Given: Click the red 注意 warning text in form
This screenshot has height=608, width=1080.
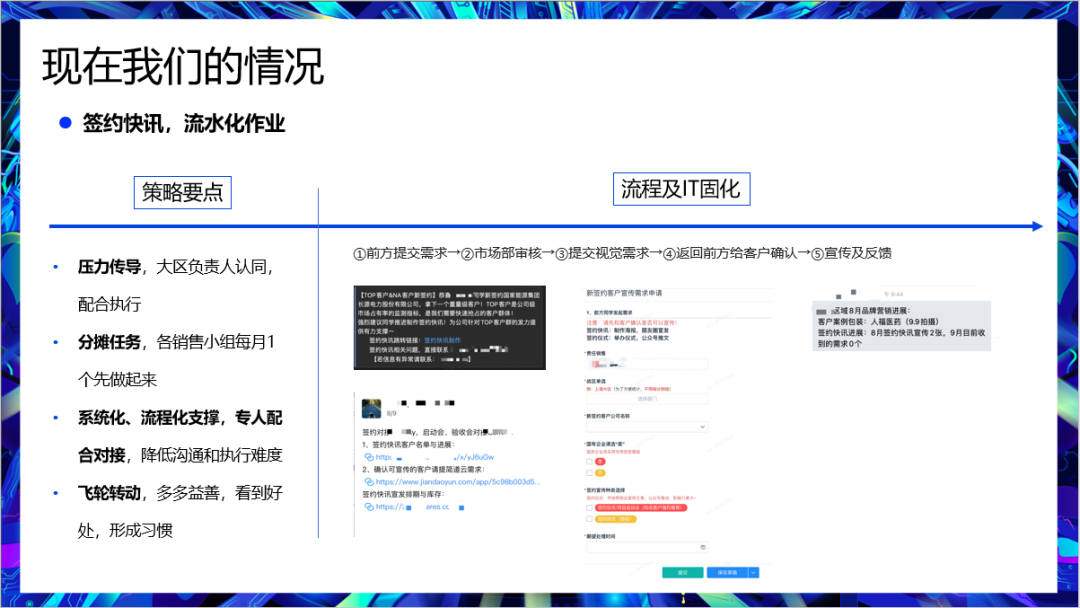Looking at the screenshot, I should 632,322.
